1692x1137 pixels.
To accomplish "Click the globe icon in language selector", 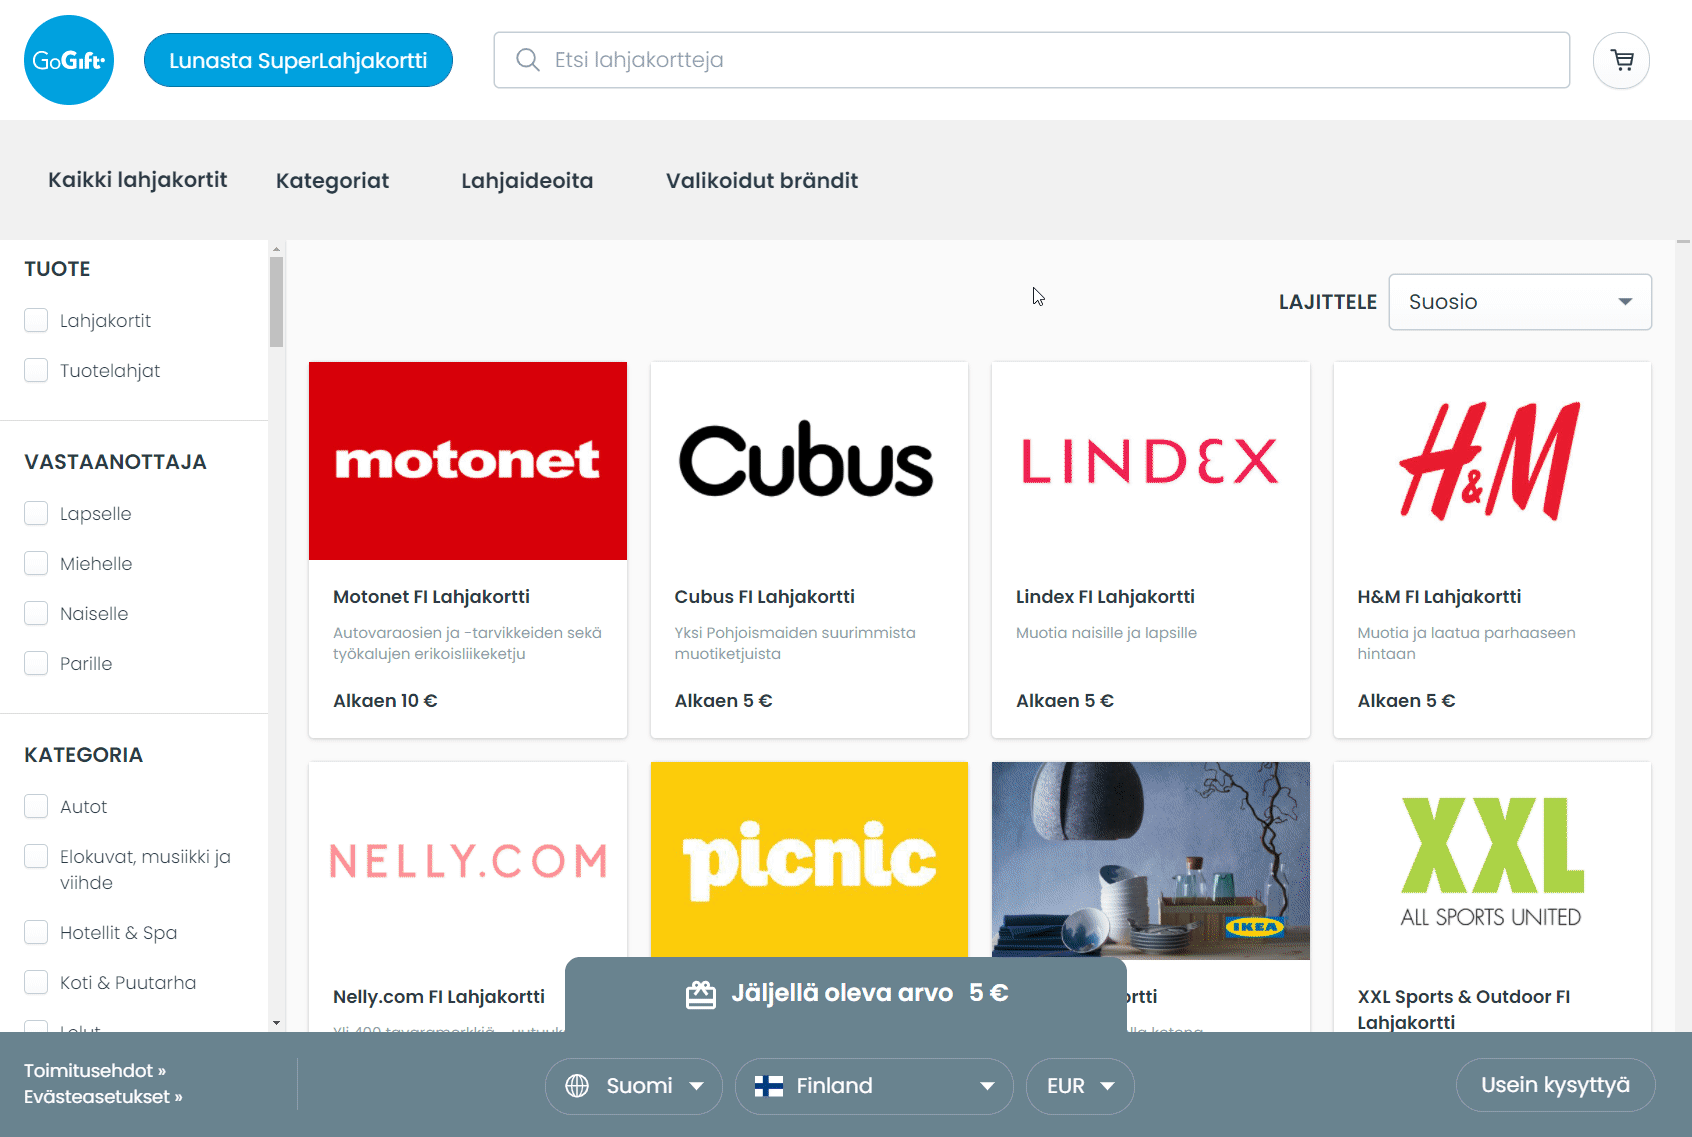I will pos(577,1086).
